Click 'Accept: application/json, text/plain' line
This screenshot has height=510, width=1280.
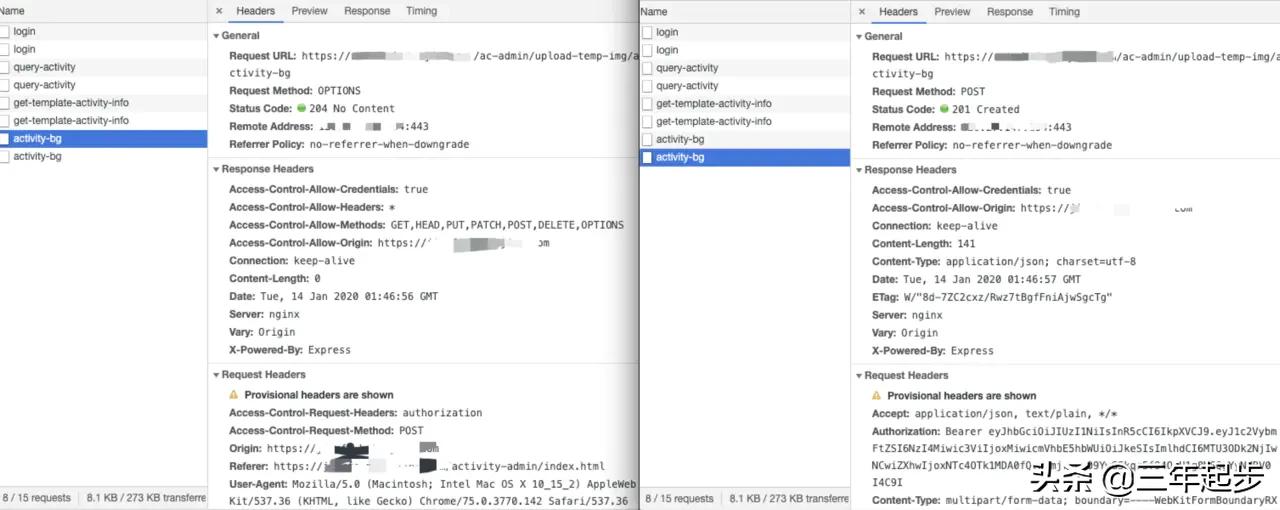point(995,413)
